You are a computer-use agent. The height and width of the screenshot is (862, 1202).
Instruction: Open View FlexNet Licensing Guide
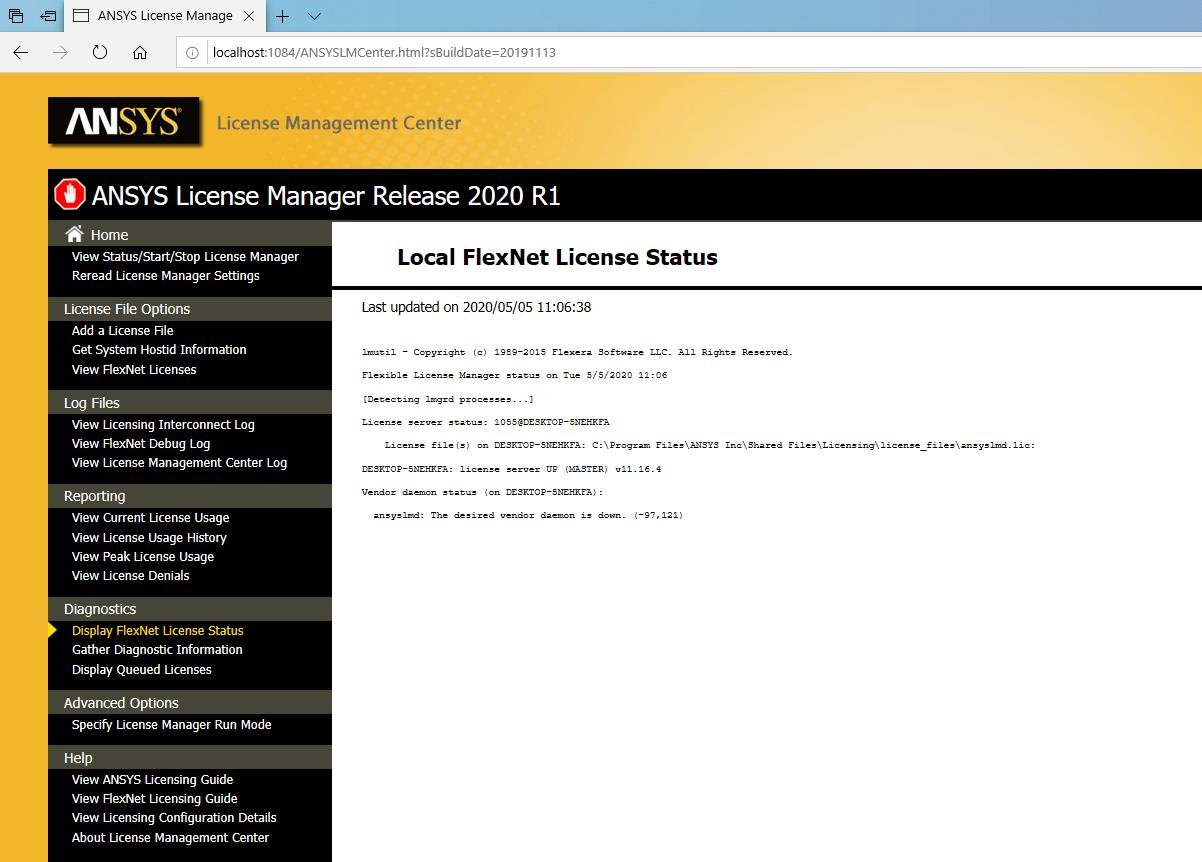(x=155, y=799)
